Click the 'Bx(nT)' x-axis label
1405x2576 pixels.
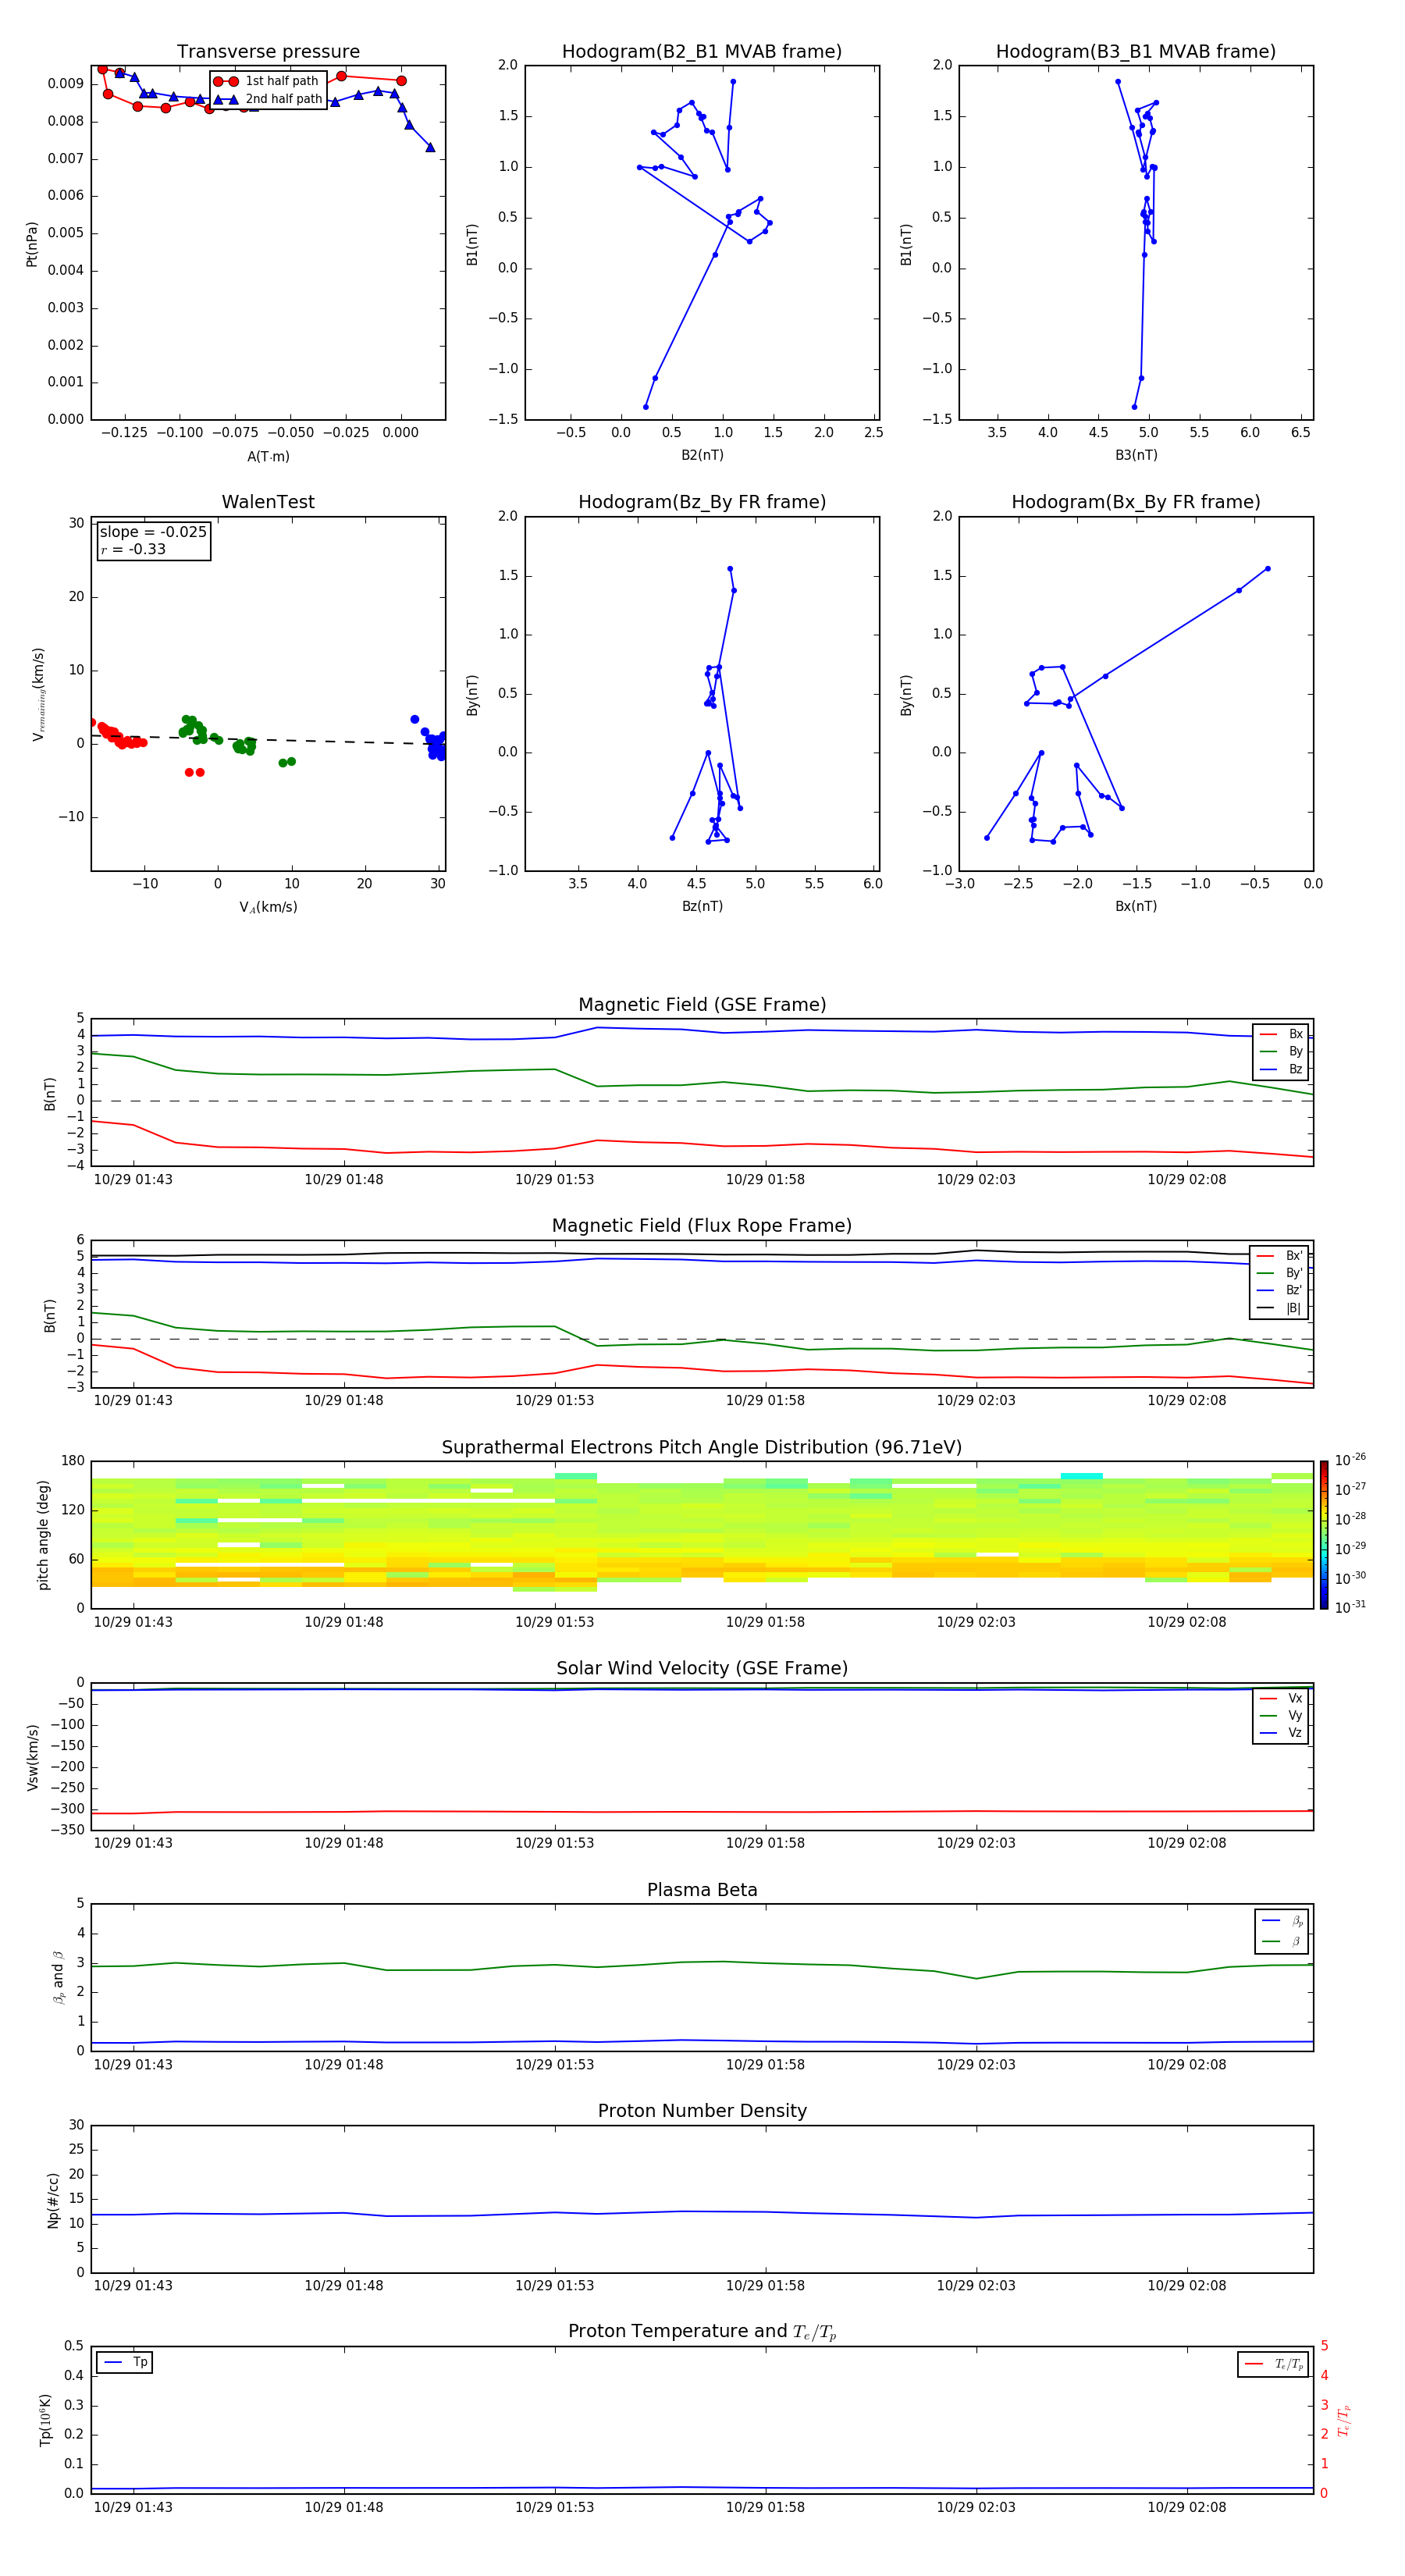(x=1136, y=906)
